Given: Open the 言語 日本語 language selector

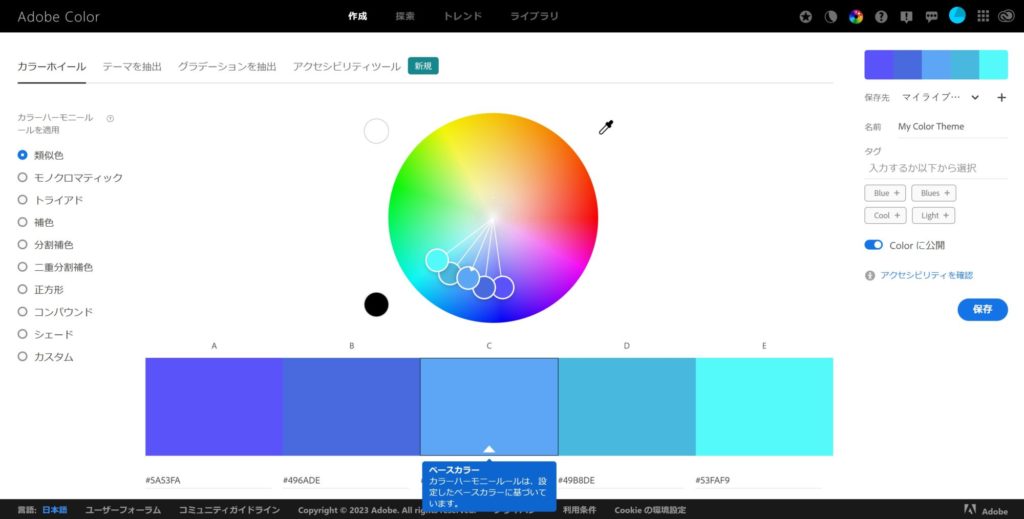Looking at the screenshot, I should click(55, 510).
